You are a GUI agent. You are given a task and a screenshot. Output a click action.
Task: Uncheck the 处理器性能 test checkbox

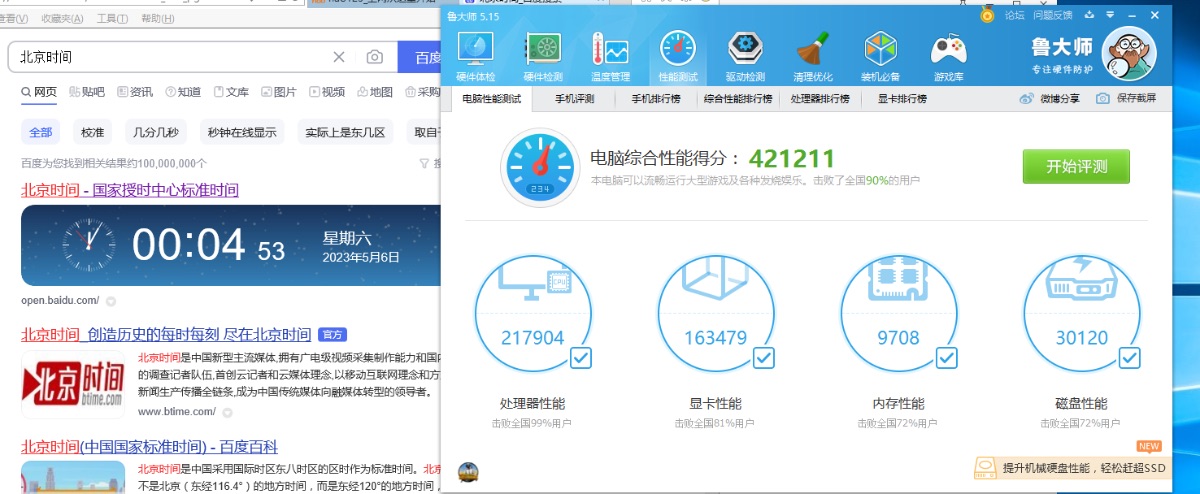pos(581,357)
